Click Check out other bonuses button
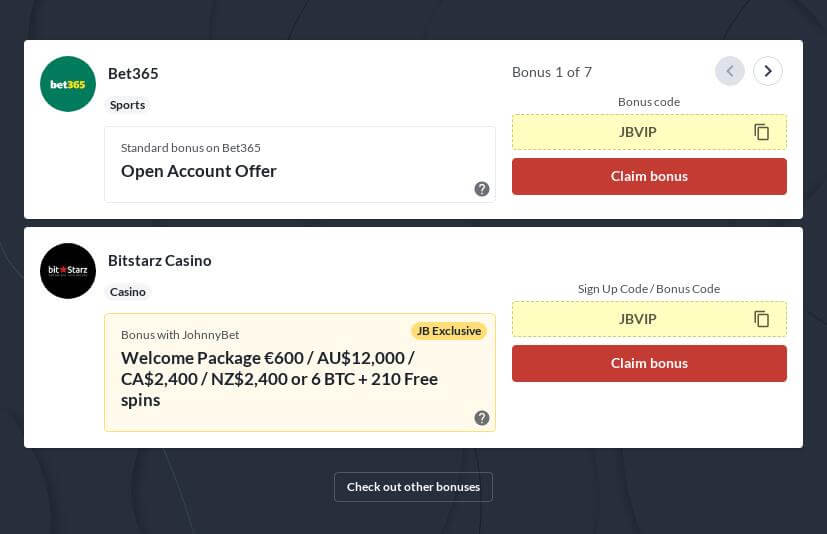827x534 pixels. click(x=413, y=487)
